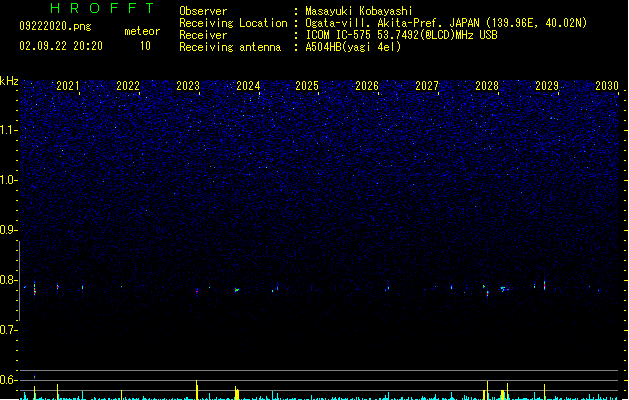Click the 2025 time axis marker
This screenshot has height=400, width=629.
coord(307,86)
